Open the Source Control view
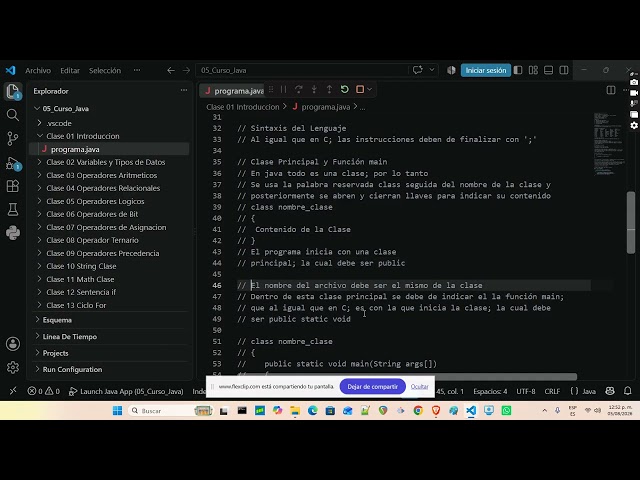 tap(13, 139)
